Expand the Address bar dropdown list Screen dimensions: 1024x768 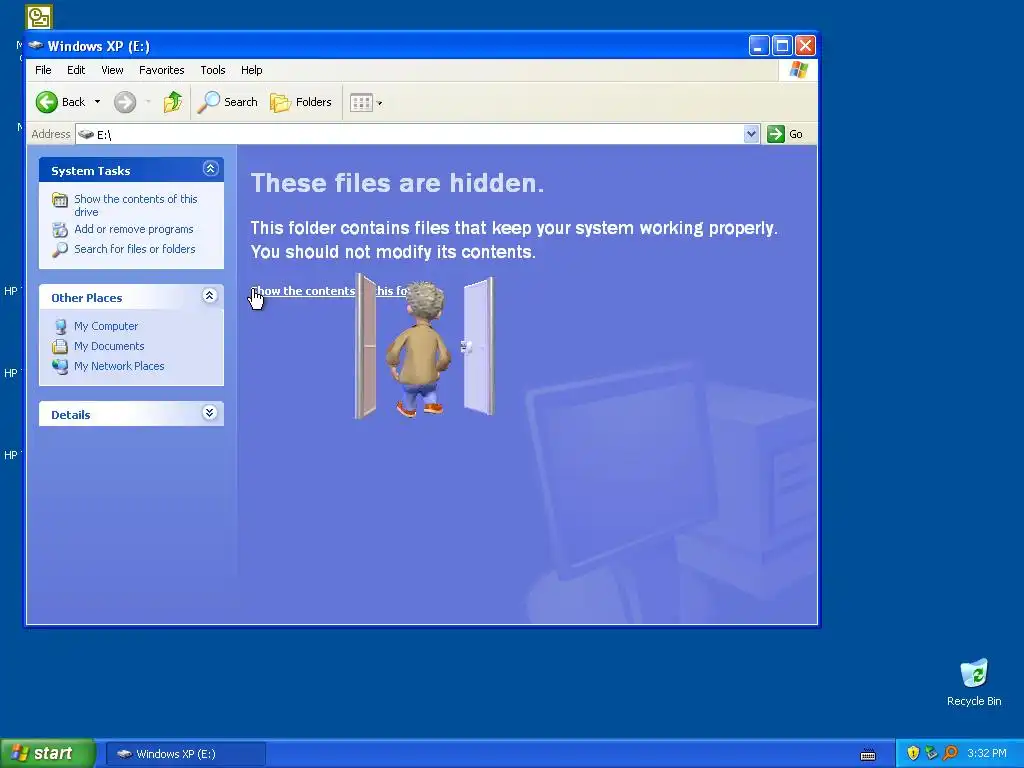751,134
